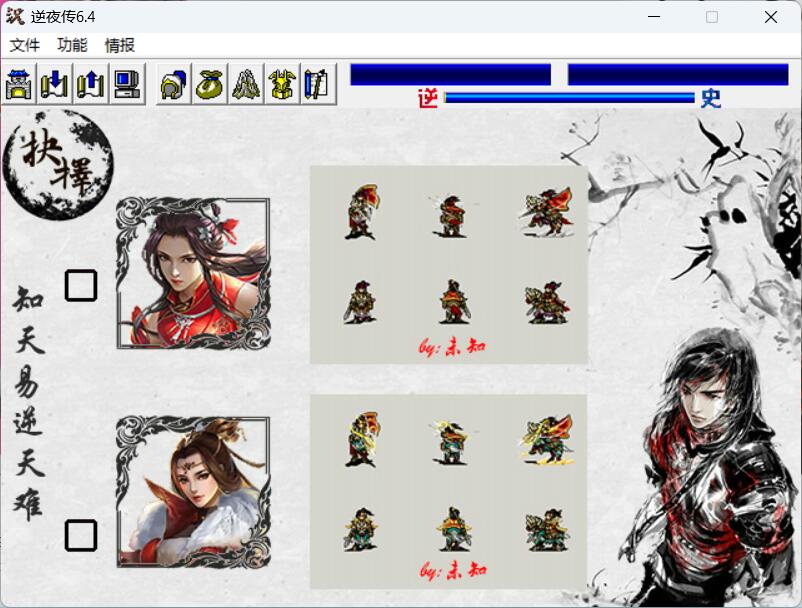The height and width of the screenshot is (608, 802).
Task: Click the left dark blue status bar
Action: 451,75
